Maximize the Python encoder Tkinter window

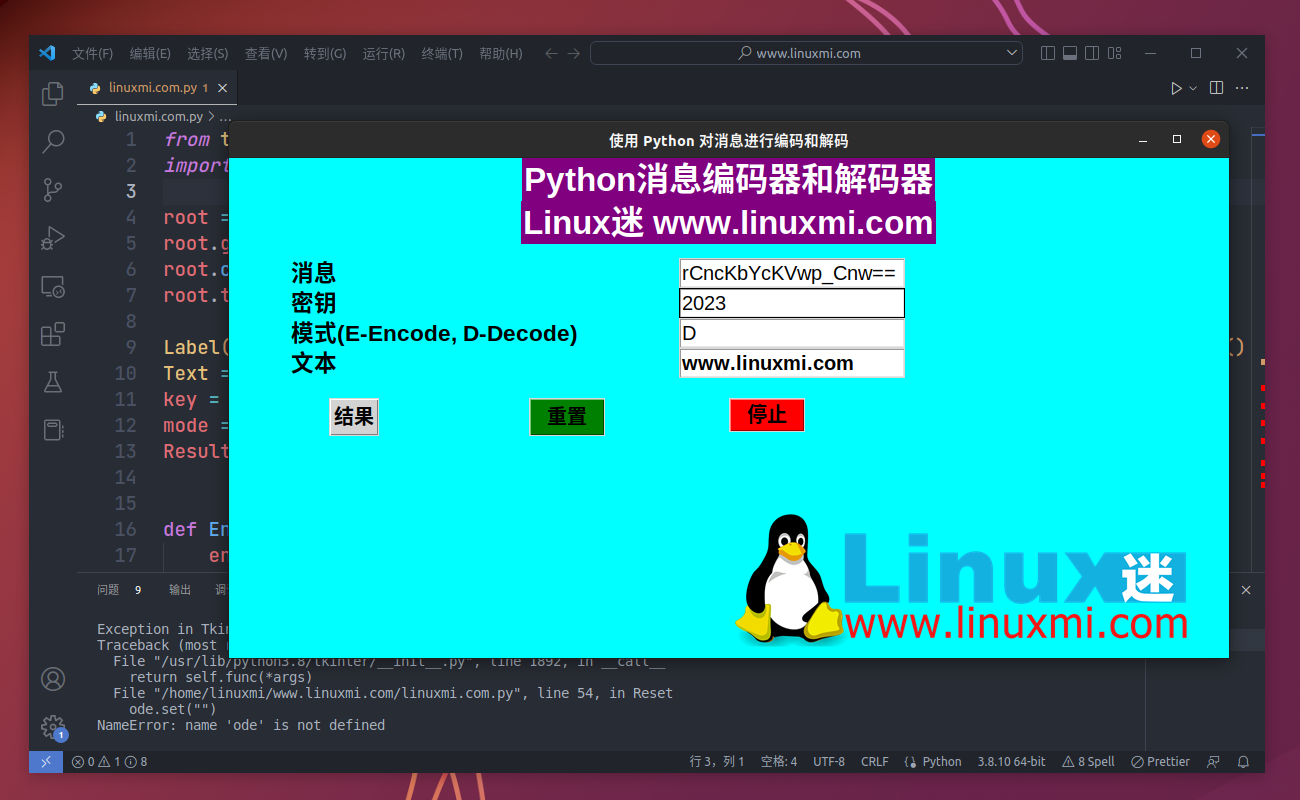click(x=1177, y=140)
